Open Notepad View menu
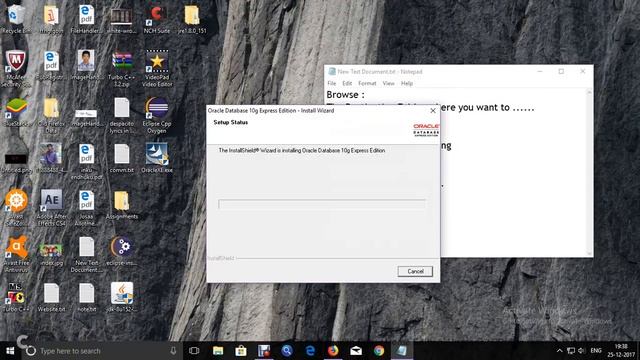The image size is (640, 360). point(388,83)
